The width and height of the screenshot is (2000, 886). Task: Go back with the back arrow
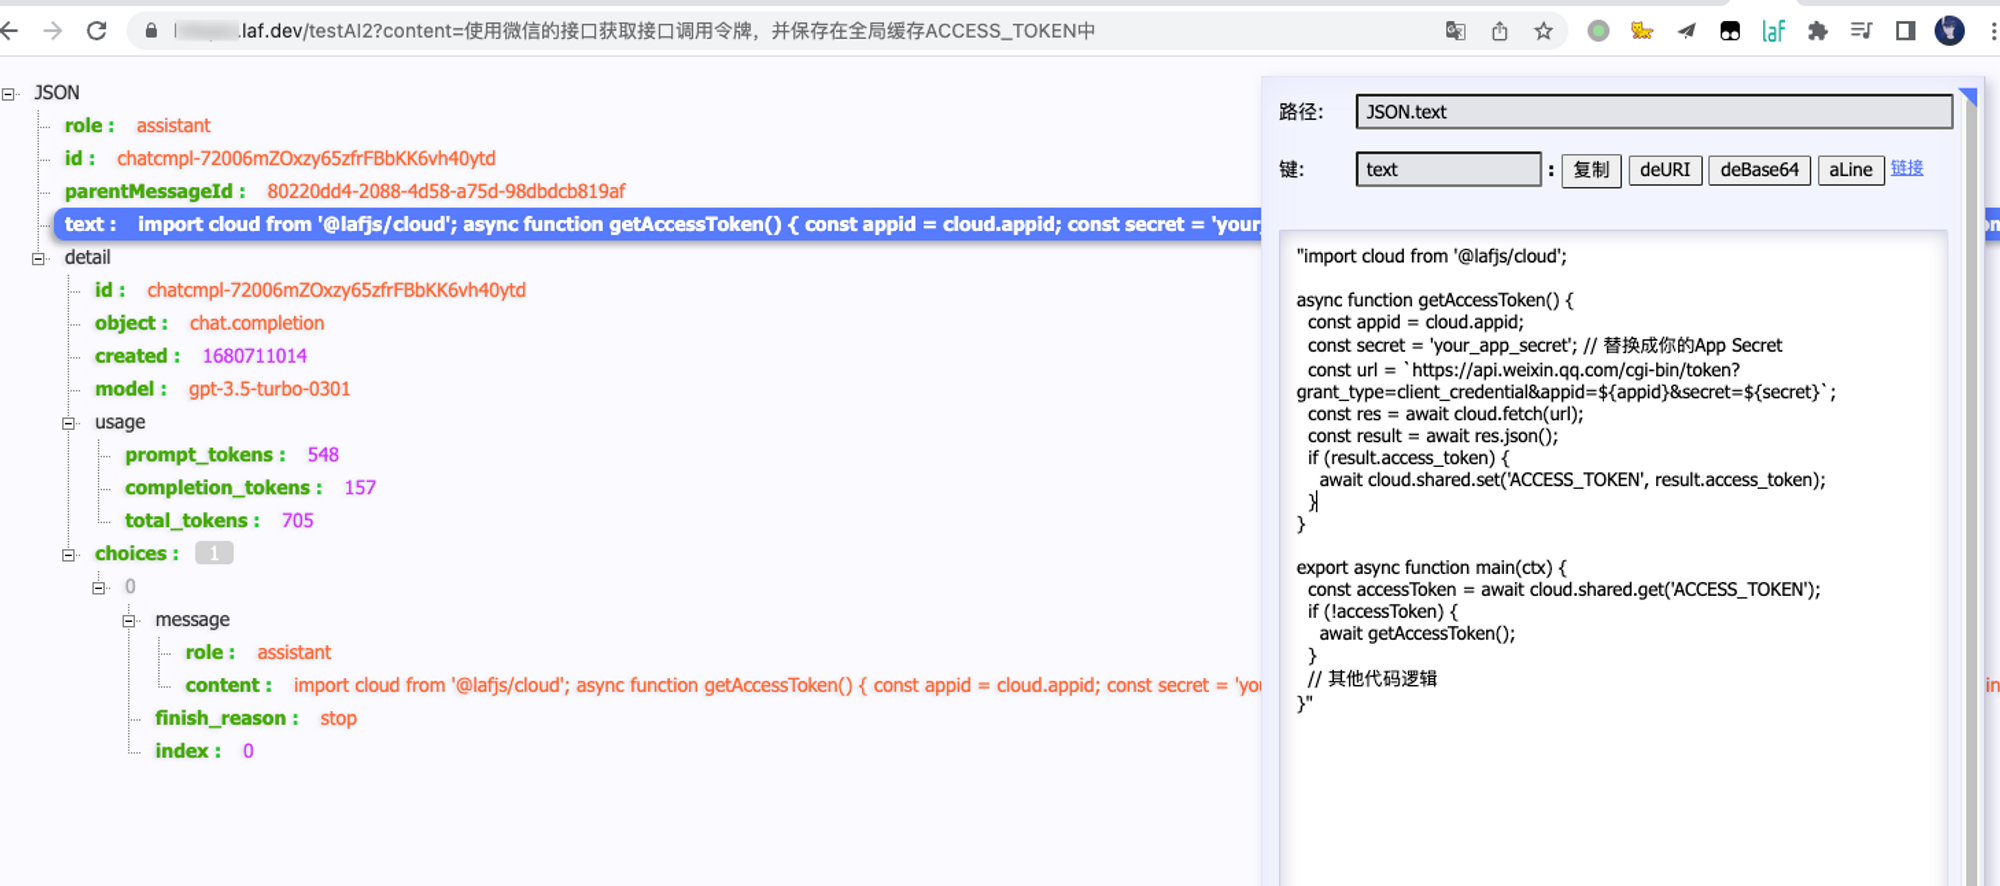(10, 31)
